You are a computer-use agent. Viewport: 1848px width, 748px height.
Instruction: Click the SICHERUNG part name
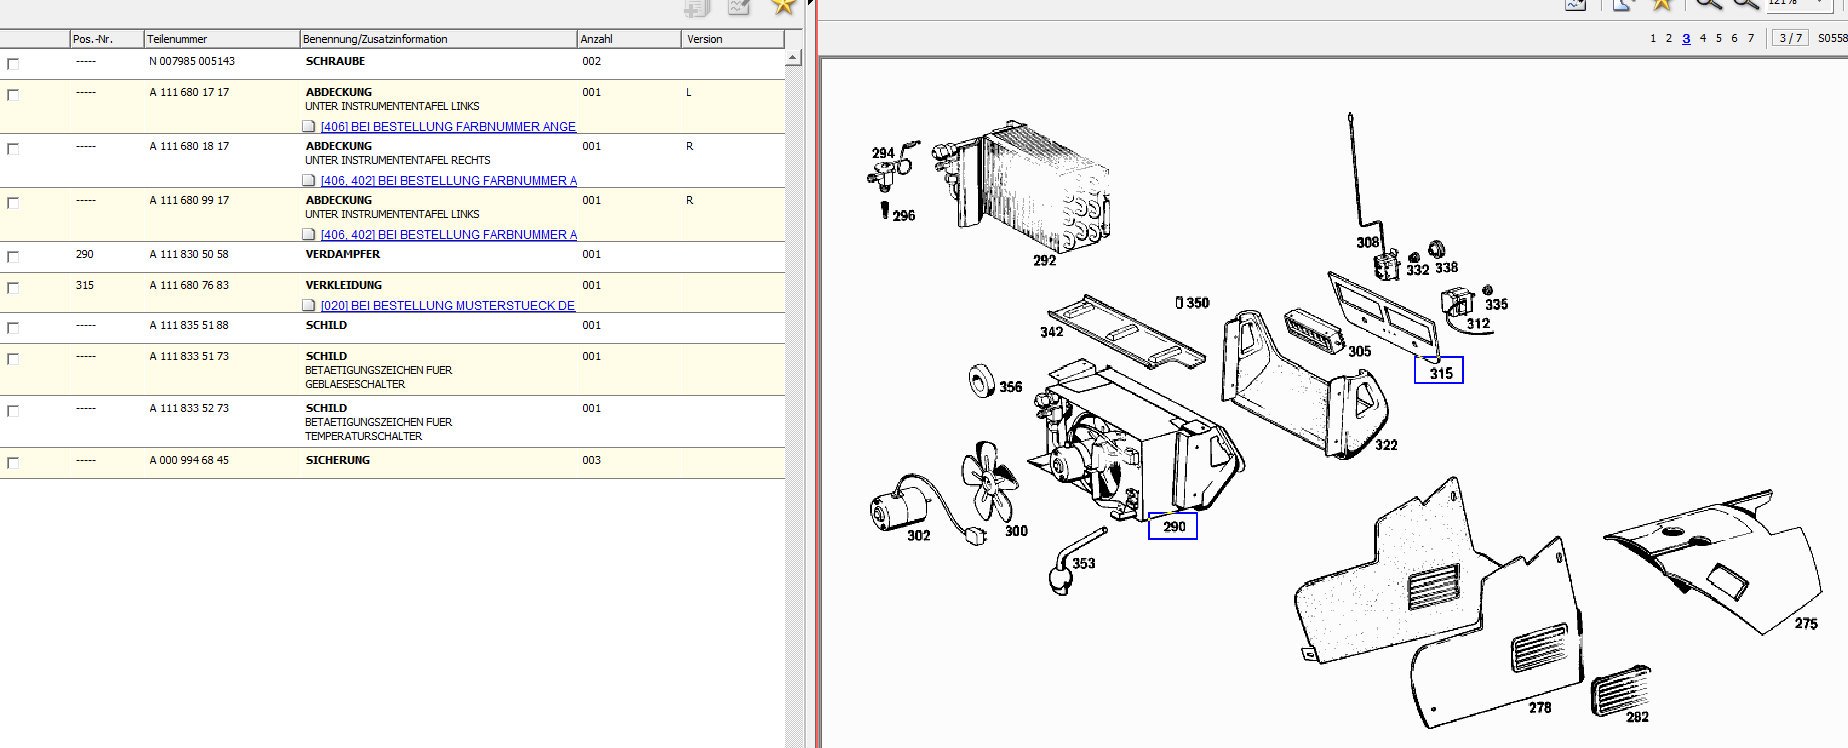click(337, 460)
